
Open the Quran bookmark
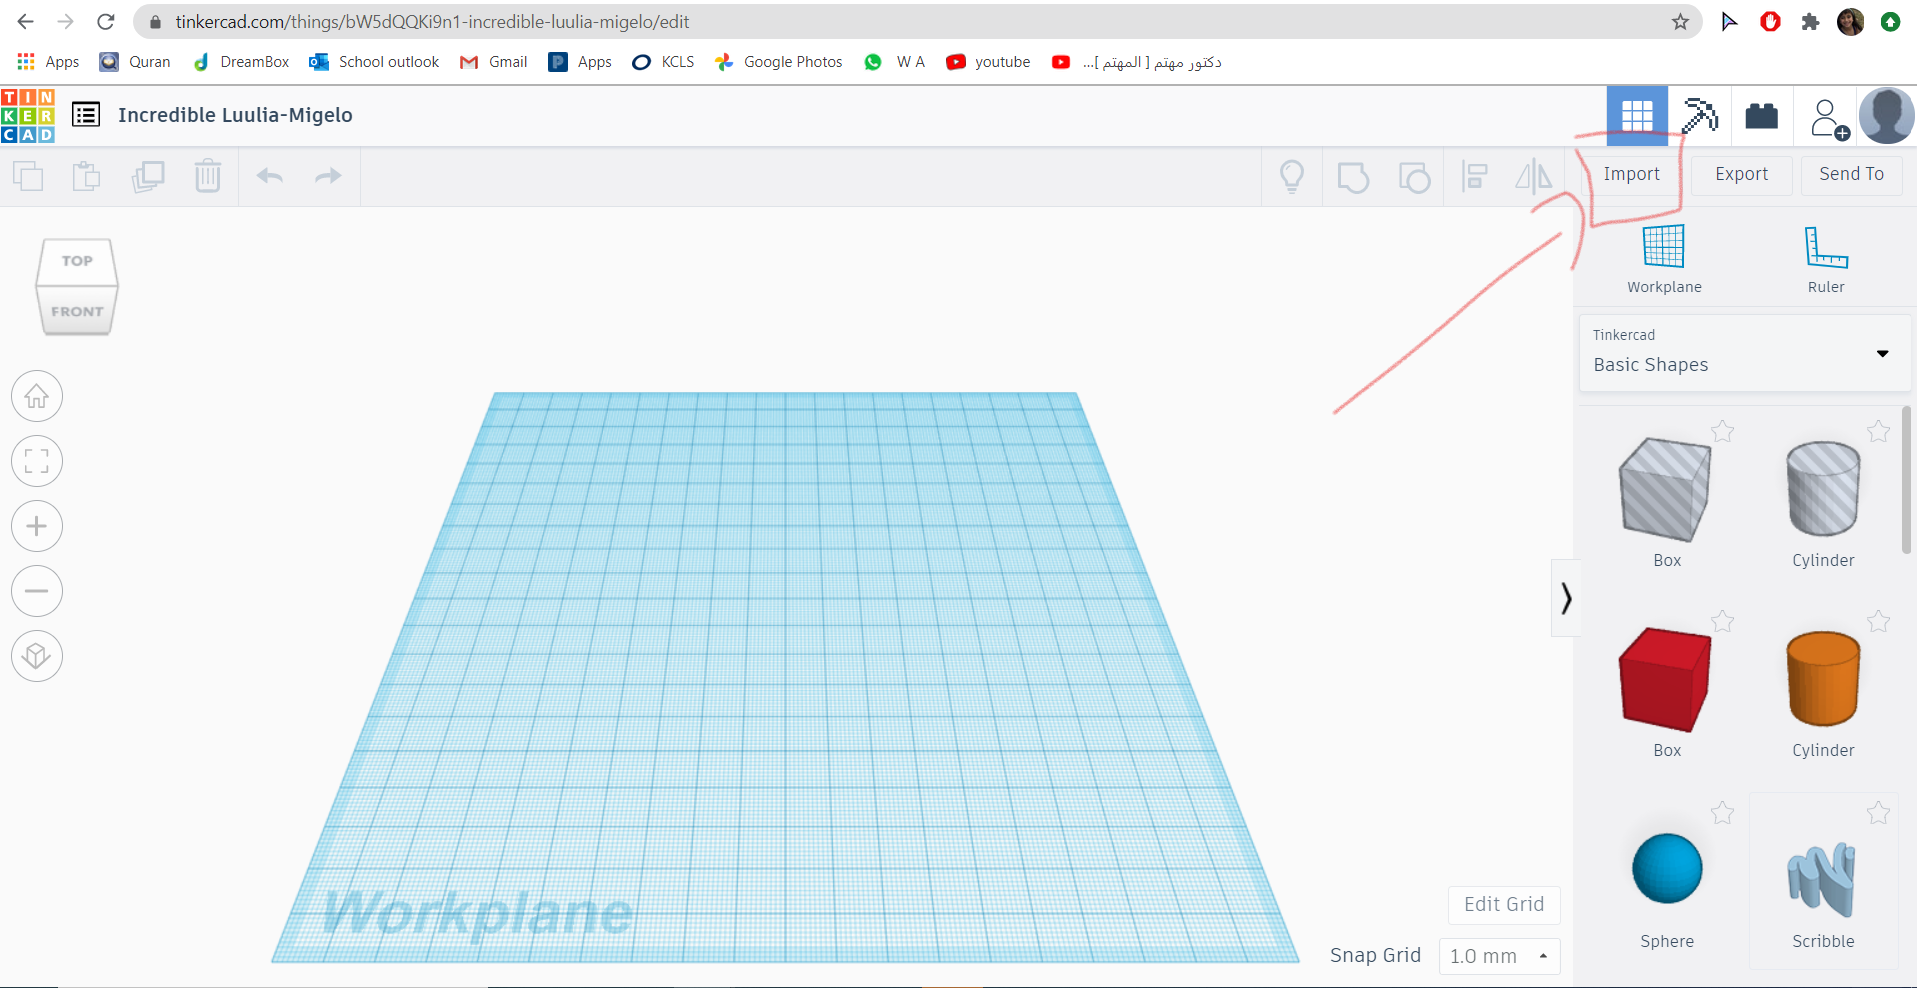pyautogui.click(x=135, y=62)
